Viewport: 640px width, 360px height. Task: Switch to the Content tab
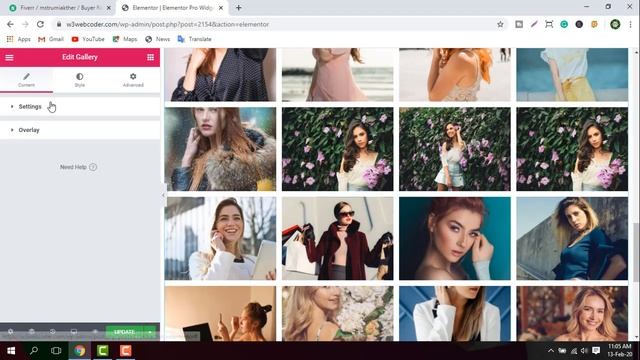pyautogui.click(x=27, y=80)
